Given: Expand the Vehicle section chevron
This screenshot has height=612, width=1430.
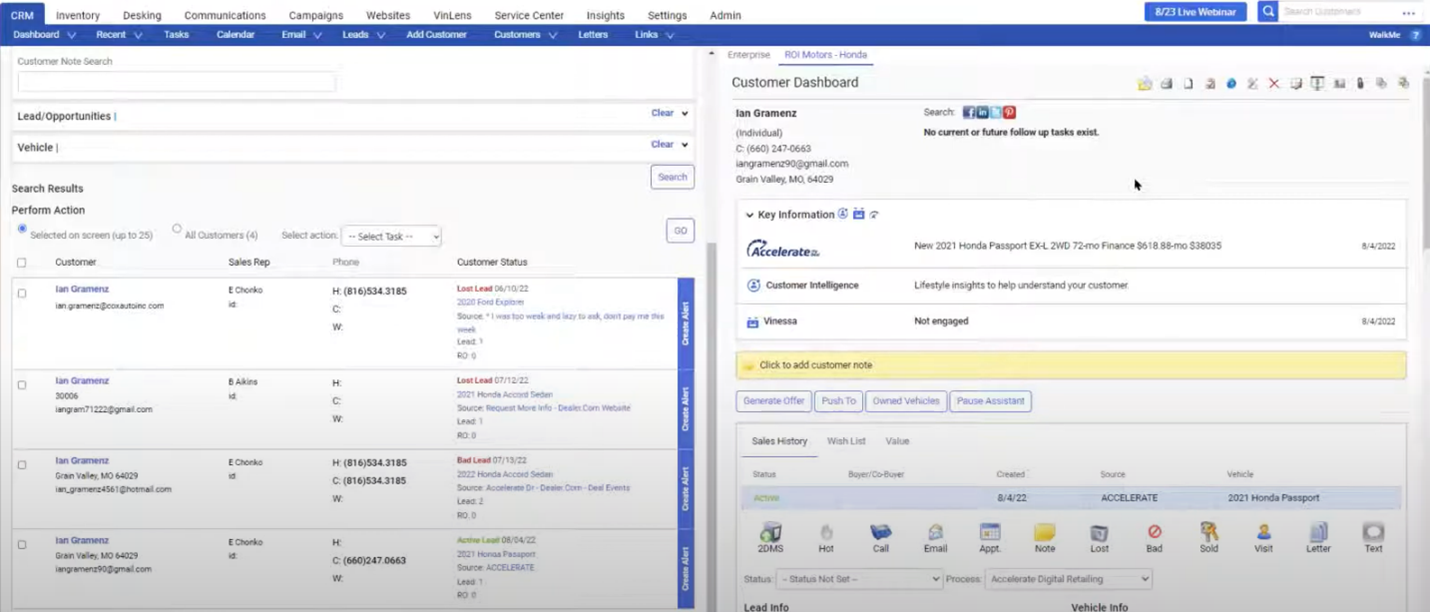Looking at the screenshot, I should pyautogui.click(x=685, y=145).
